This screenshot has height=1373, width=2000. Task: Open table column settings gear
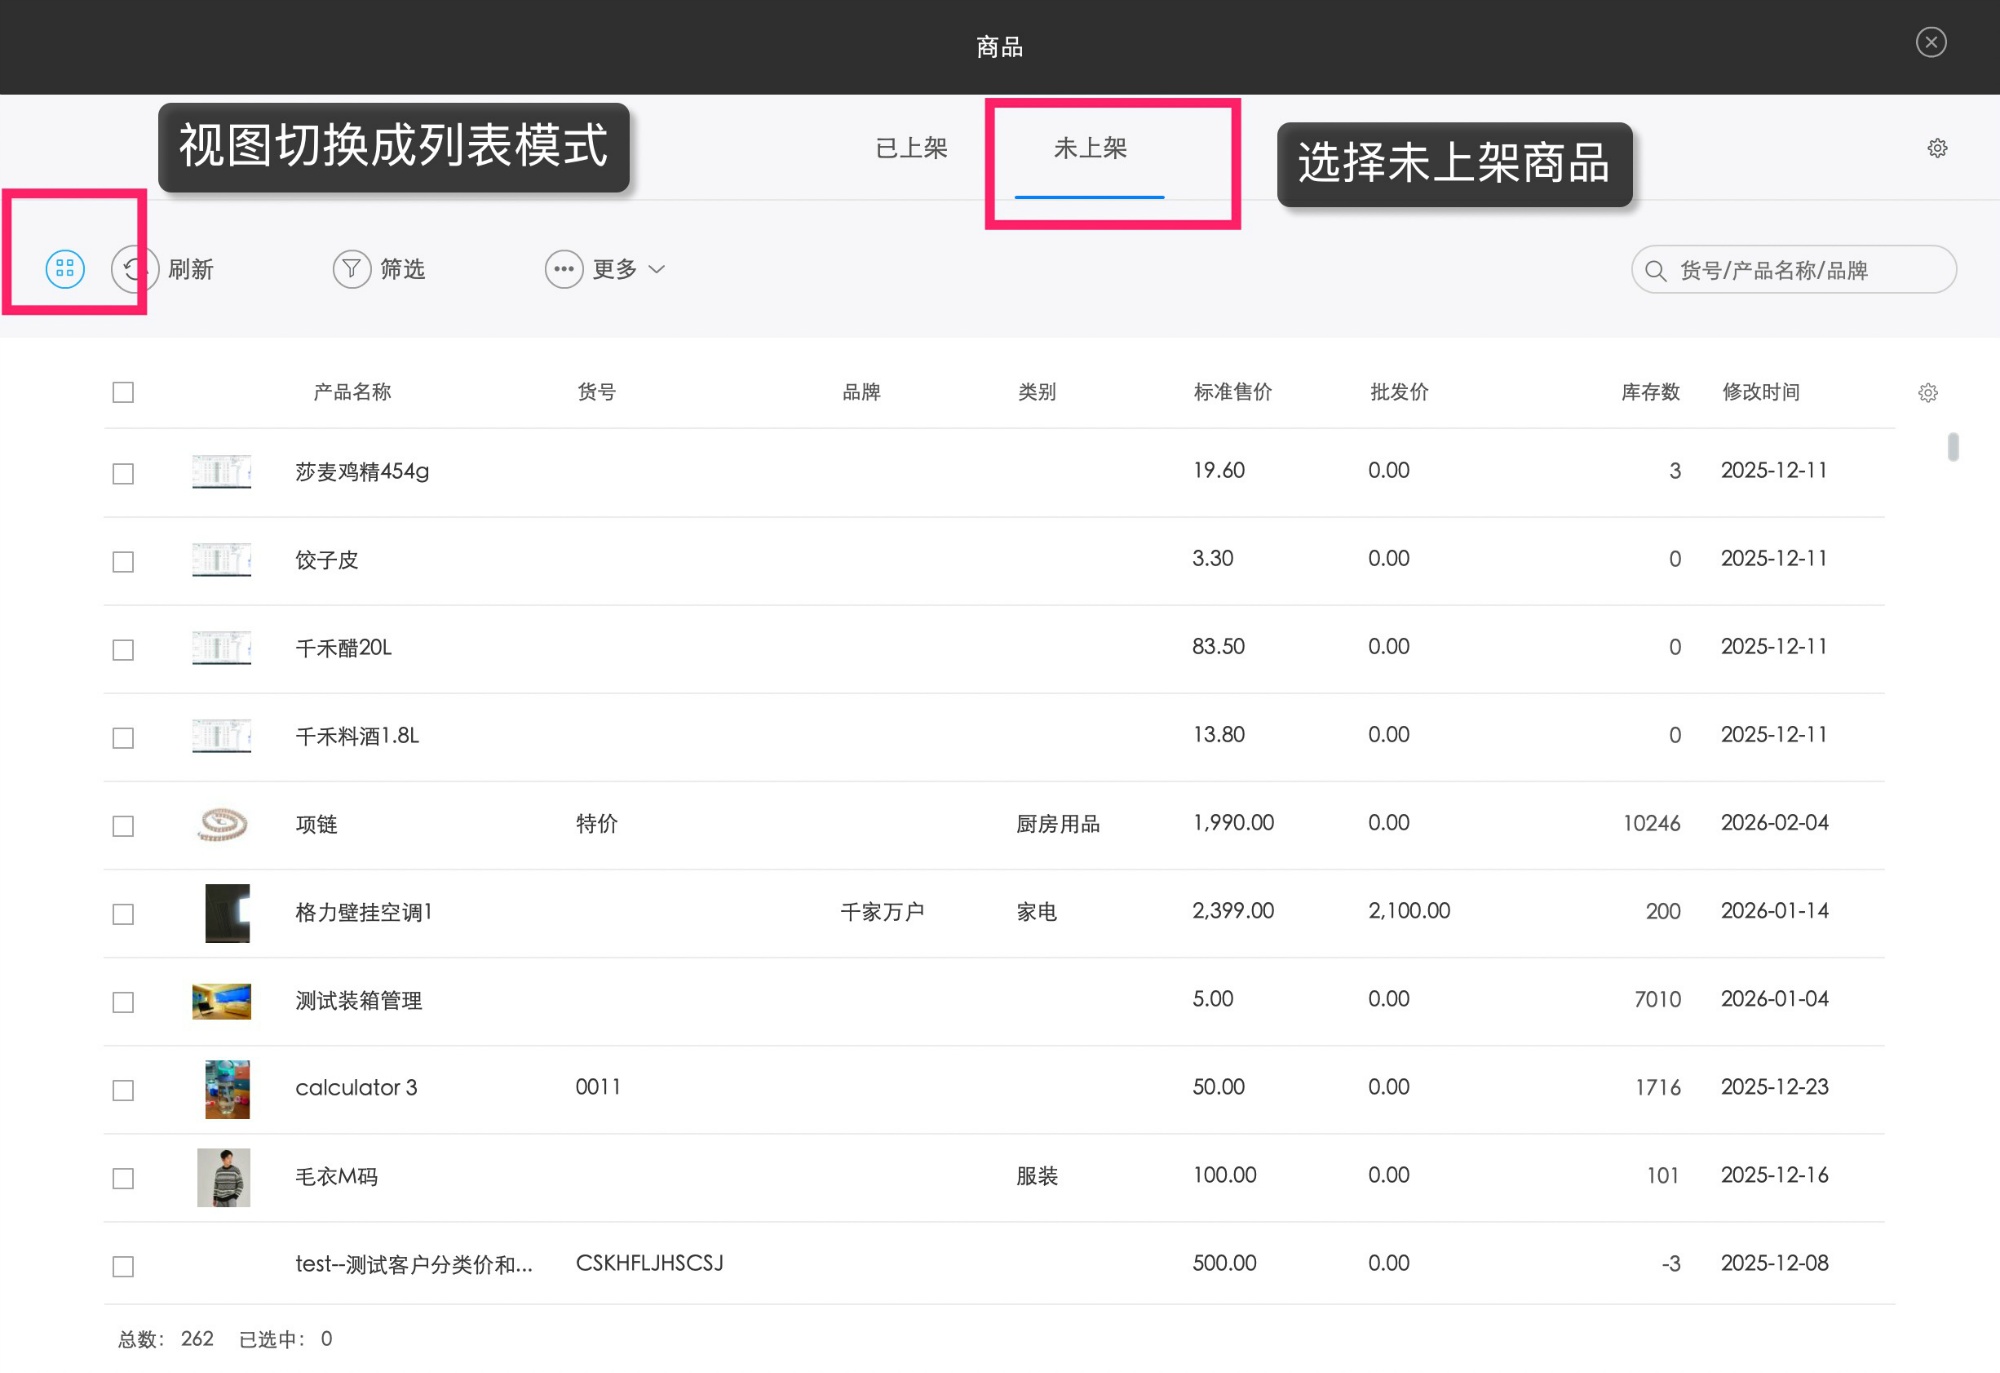coord(1928,393)
